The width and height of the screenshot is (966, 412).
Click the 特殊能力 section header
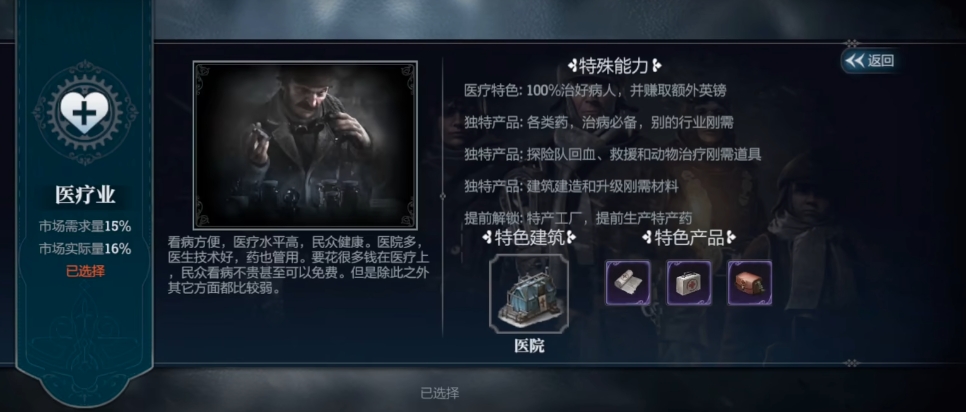[615, 65]
